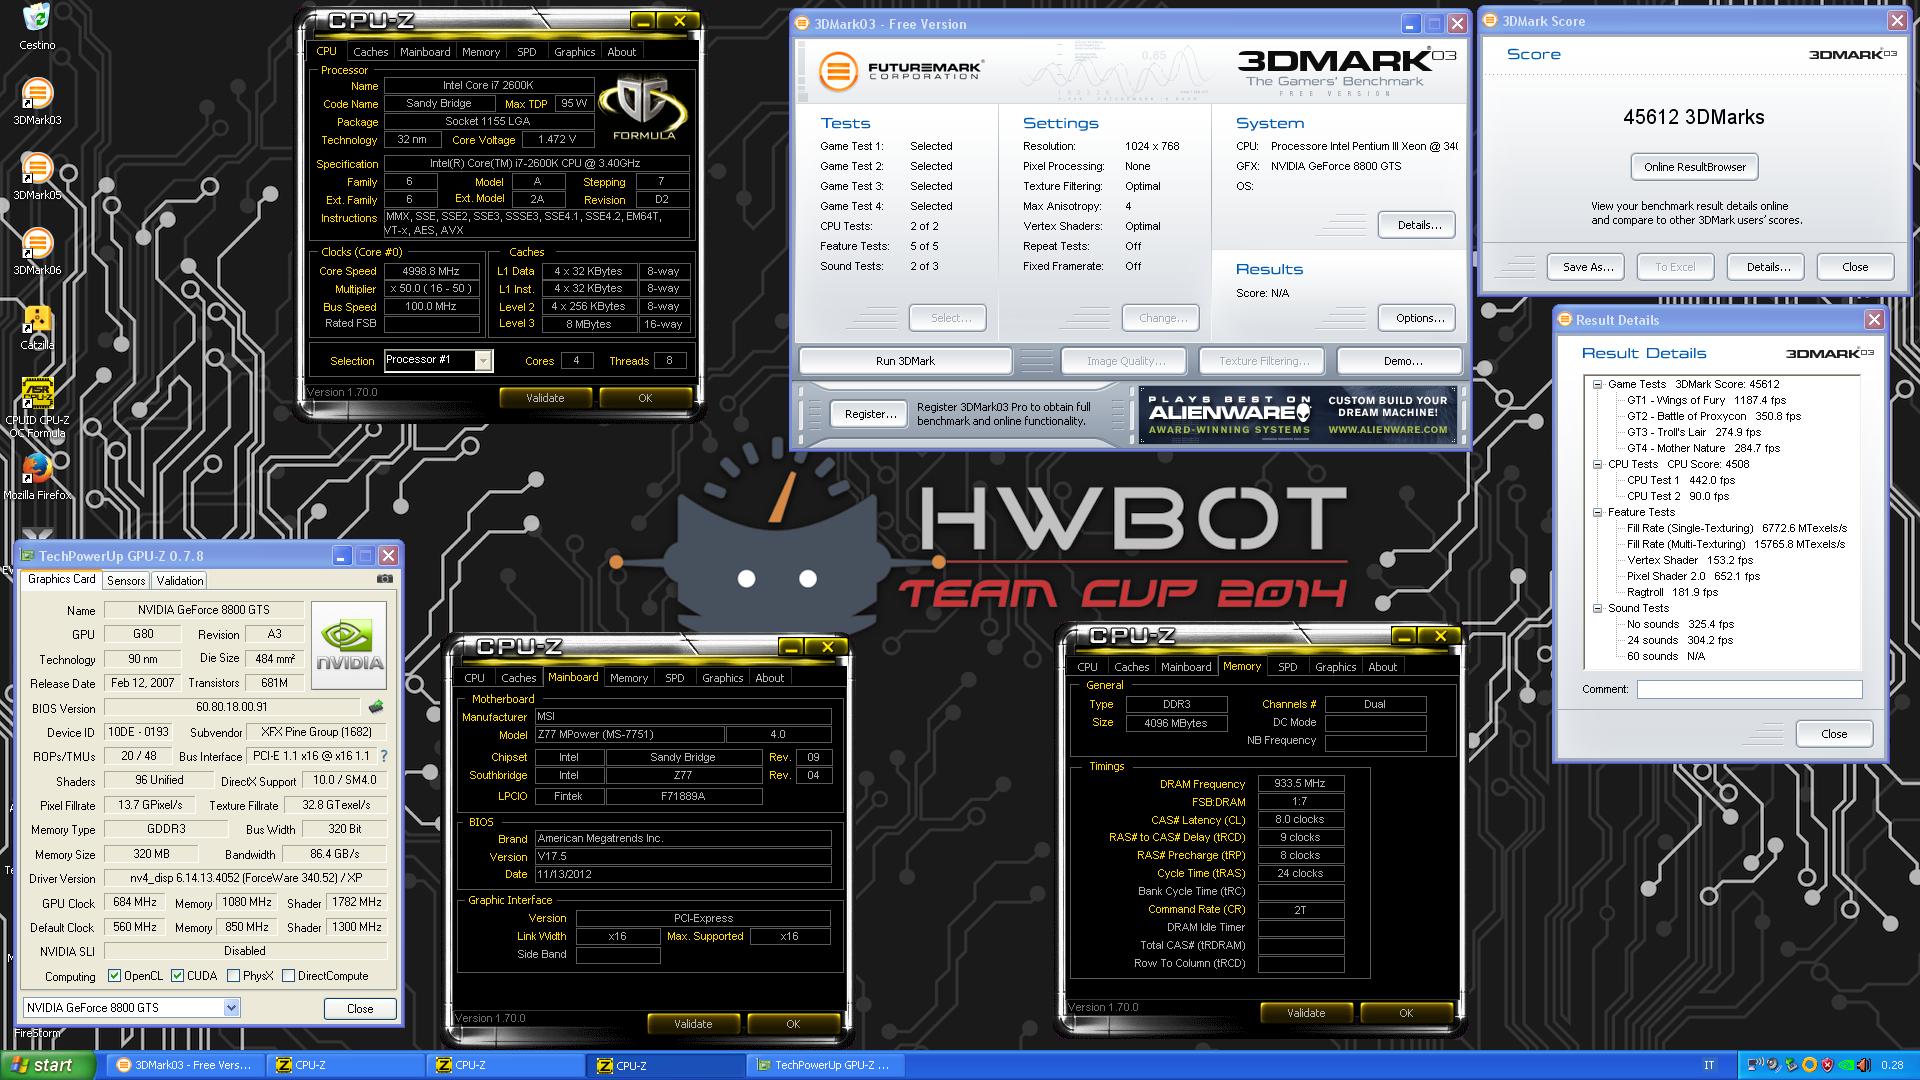Screen dimensions: 1920x1080
Task: Open About tab in top CPU-Z window
Action: coord(621,52)
